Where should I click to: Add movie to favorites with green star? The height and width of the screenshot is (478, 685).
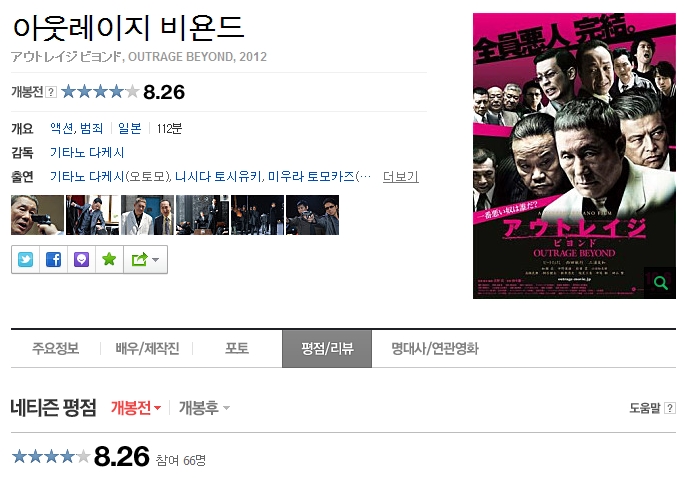pyautogui.click(x=109, y=260)
